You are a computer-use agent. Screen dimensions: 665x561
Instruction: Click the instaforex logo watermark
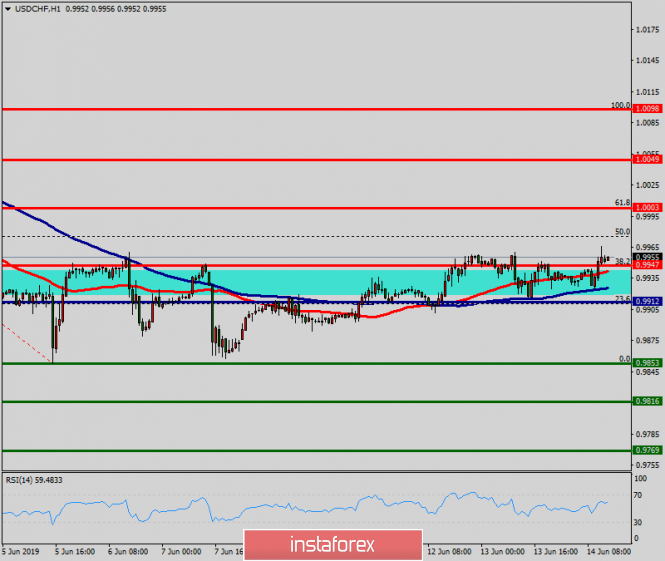tap(332, 545)
